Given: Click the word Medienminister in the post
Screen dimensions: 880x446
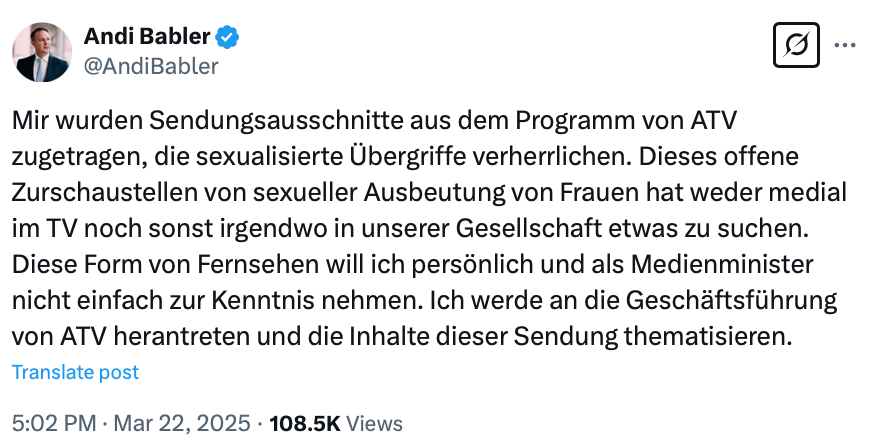Looking at the screenshot, I should click(722, 264).
